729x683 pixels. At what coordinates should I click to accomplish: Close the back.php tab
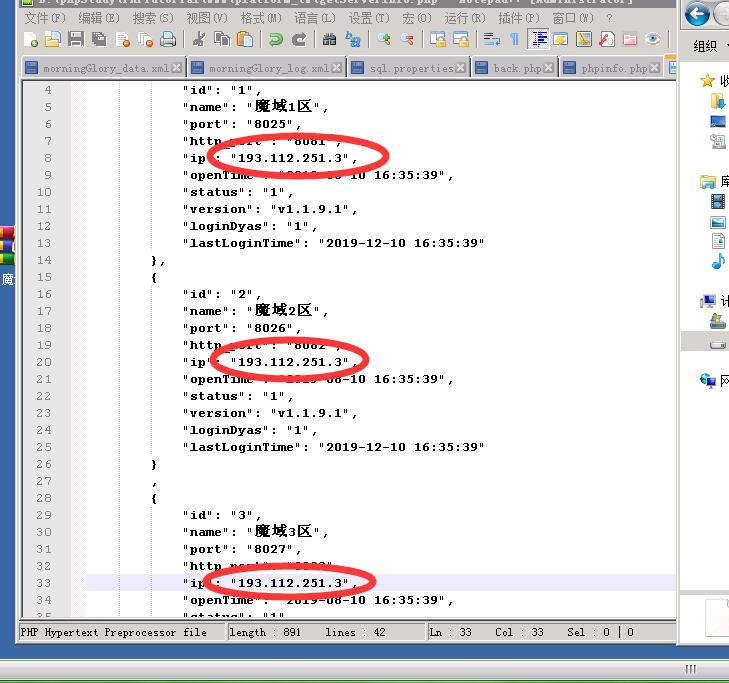coord(548,68)
